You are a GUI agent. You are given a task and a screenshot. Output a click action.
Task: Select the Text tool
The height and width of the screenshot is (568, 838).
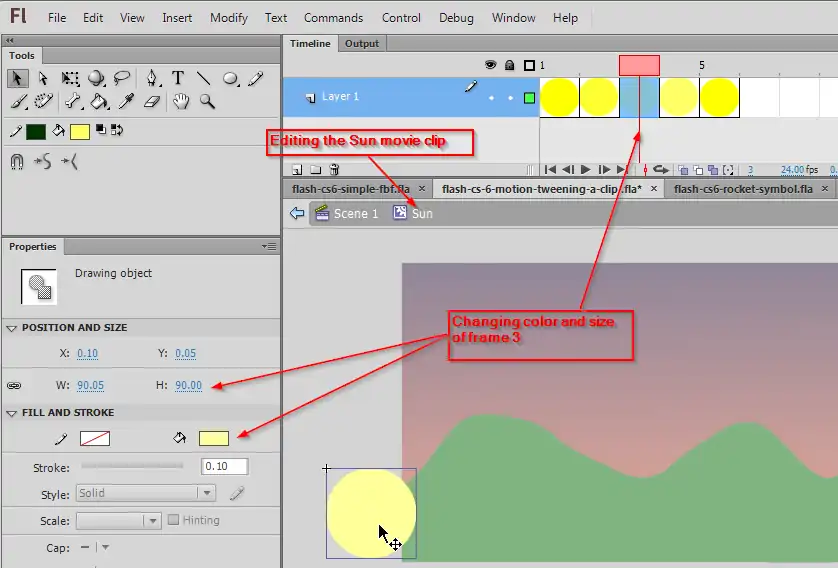coord(178,78)
